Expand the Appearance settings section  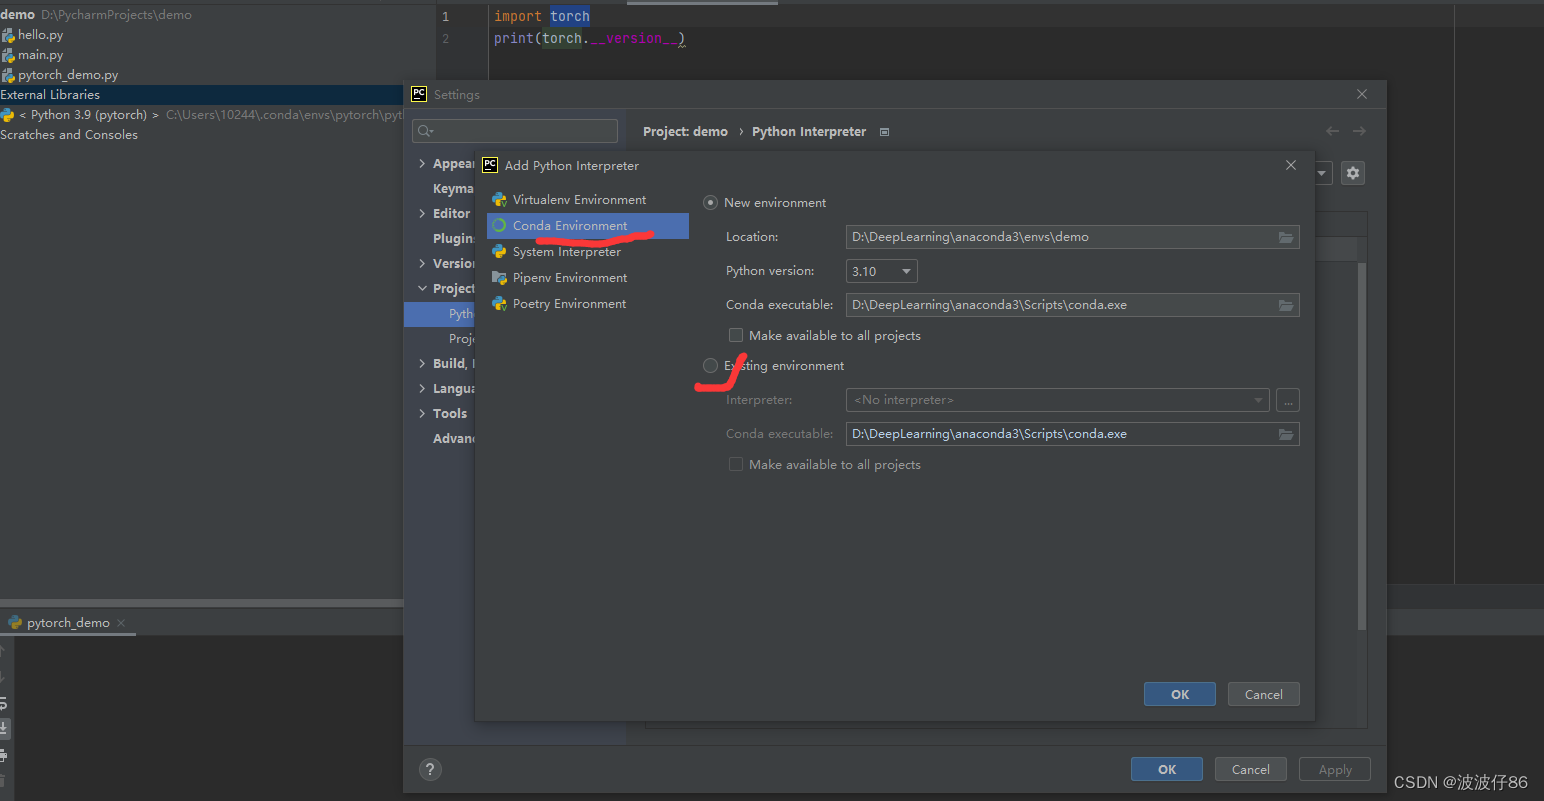coord(422,164)
